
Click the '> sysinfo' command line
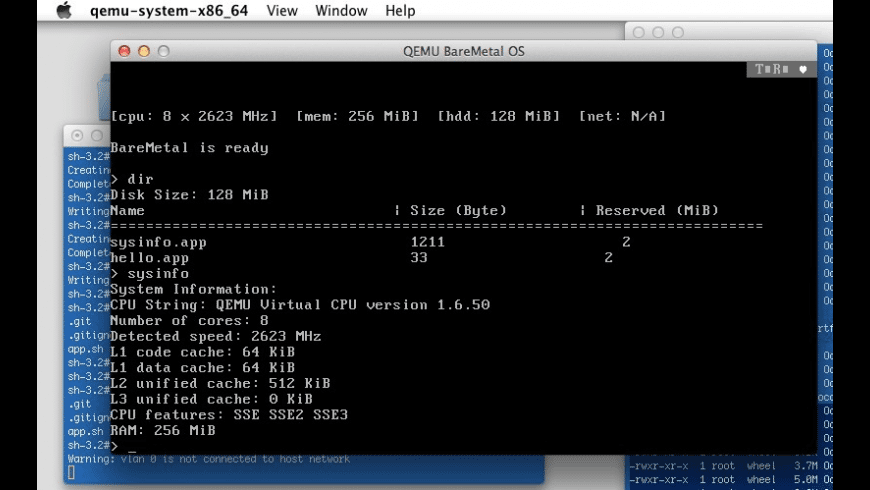pos(150,274)
